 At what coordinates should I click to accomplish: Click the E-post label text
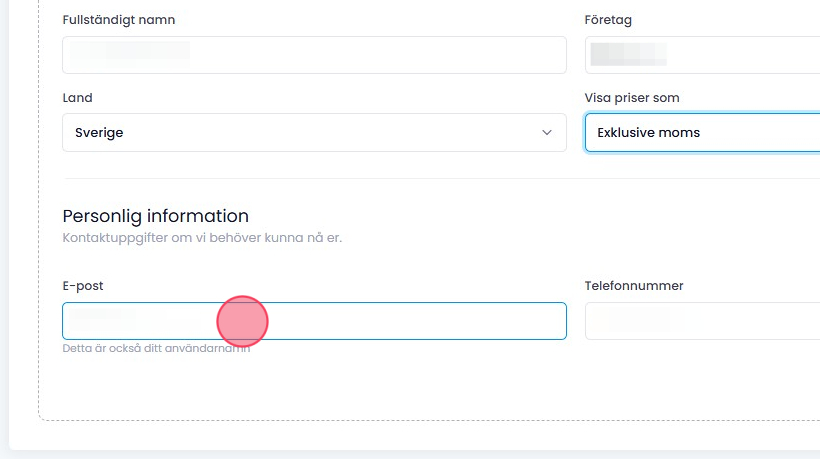tap(83, 286)
